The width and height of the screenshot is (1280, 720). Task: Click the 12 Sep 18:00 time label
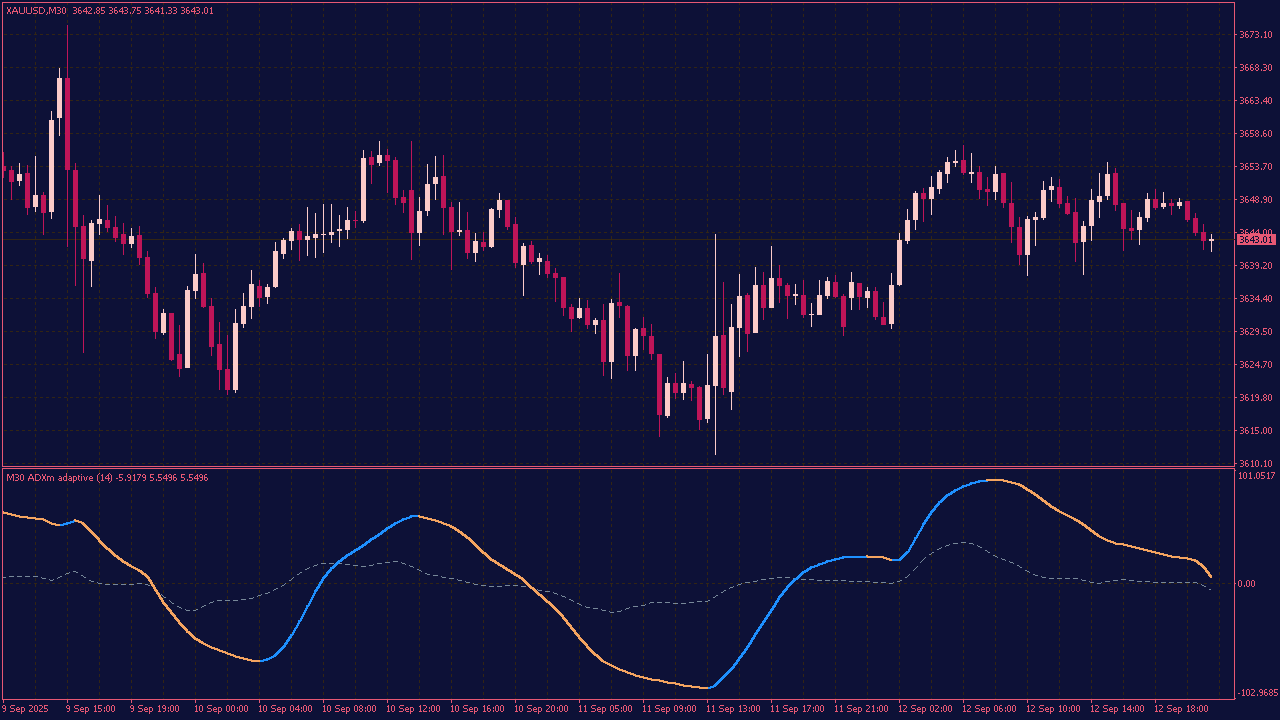[1182, 709]
